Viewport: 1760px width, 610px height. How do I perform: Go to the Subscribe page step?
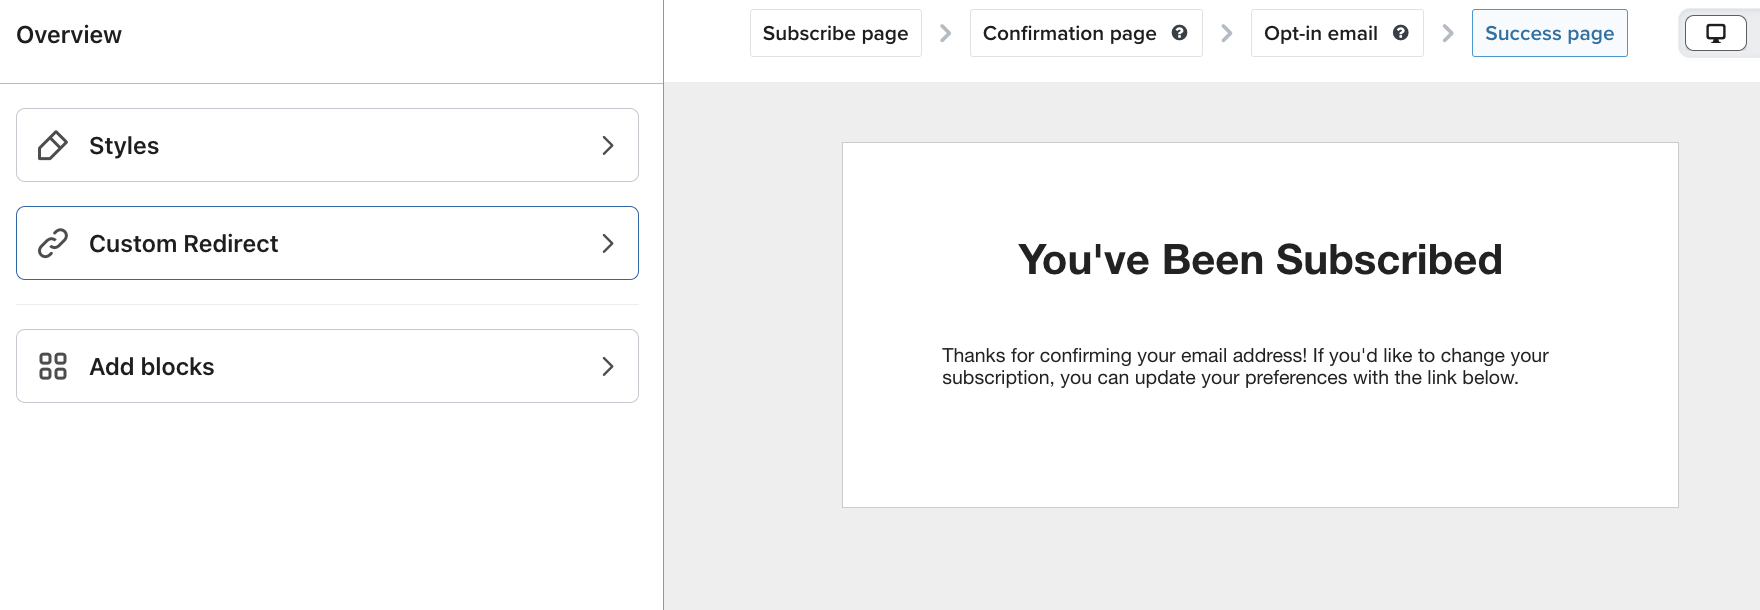tap(835, 33)
